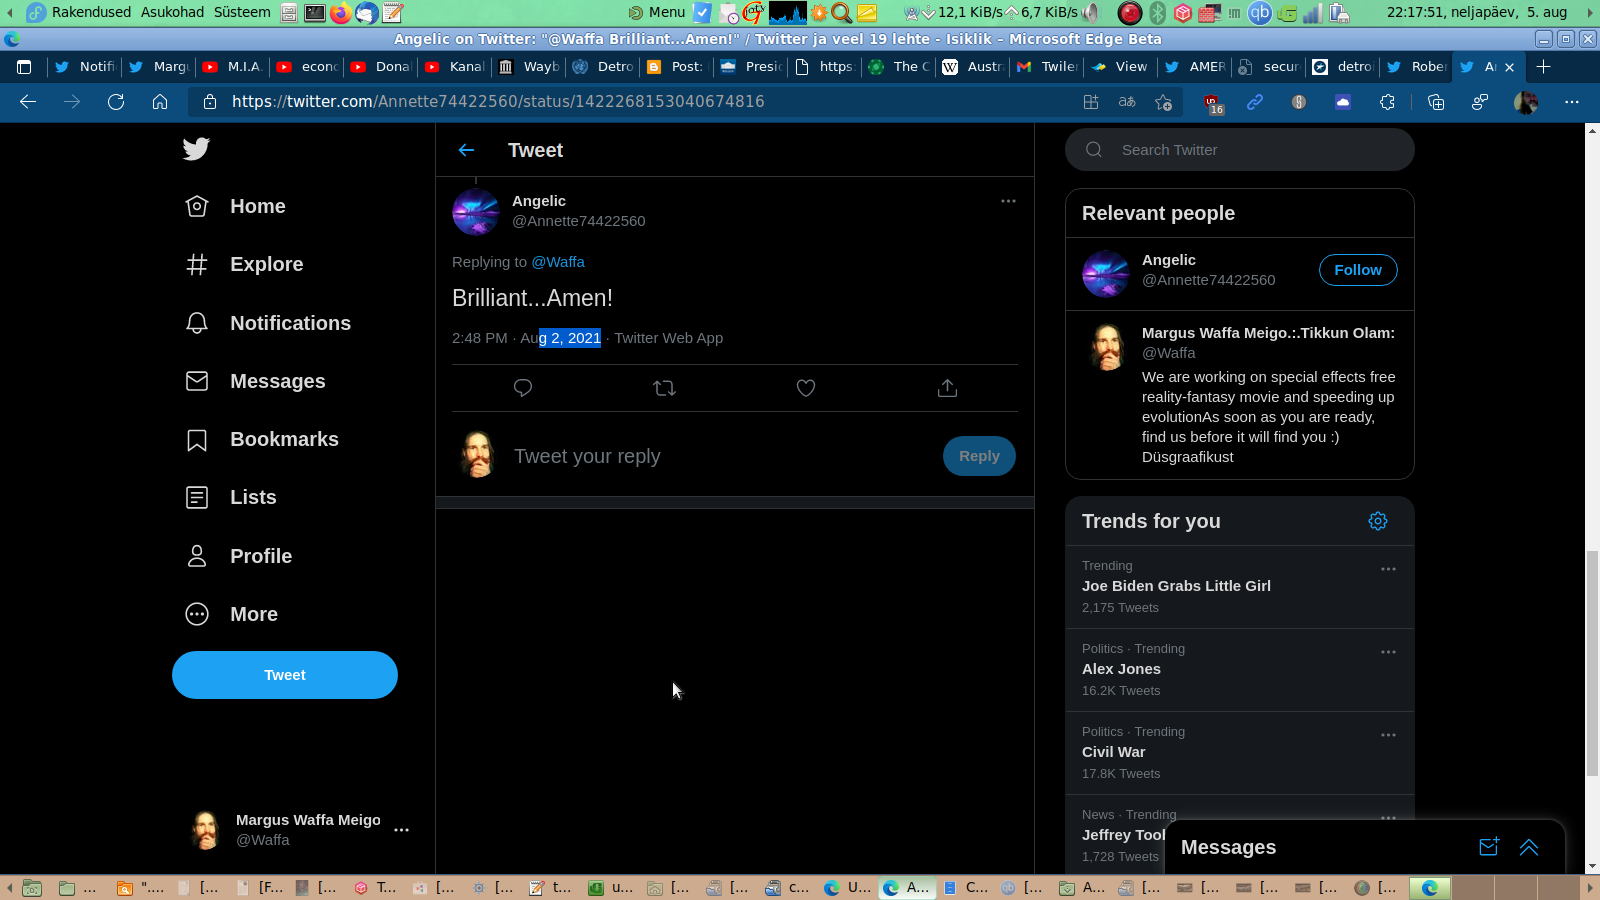The image size is (1600, 900).
Task: Open tweet options menu for Angelic's tweet
Action: click(x=1008, y=201)
